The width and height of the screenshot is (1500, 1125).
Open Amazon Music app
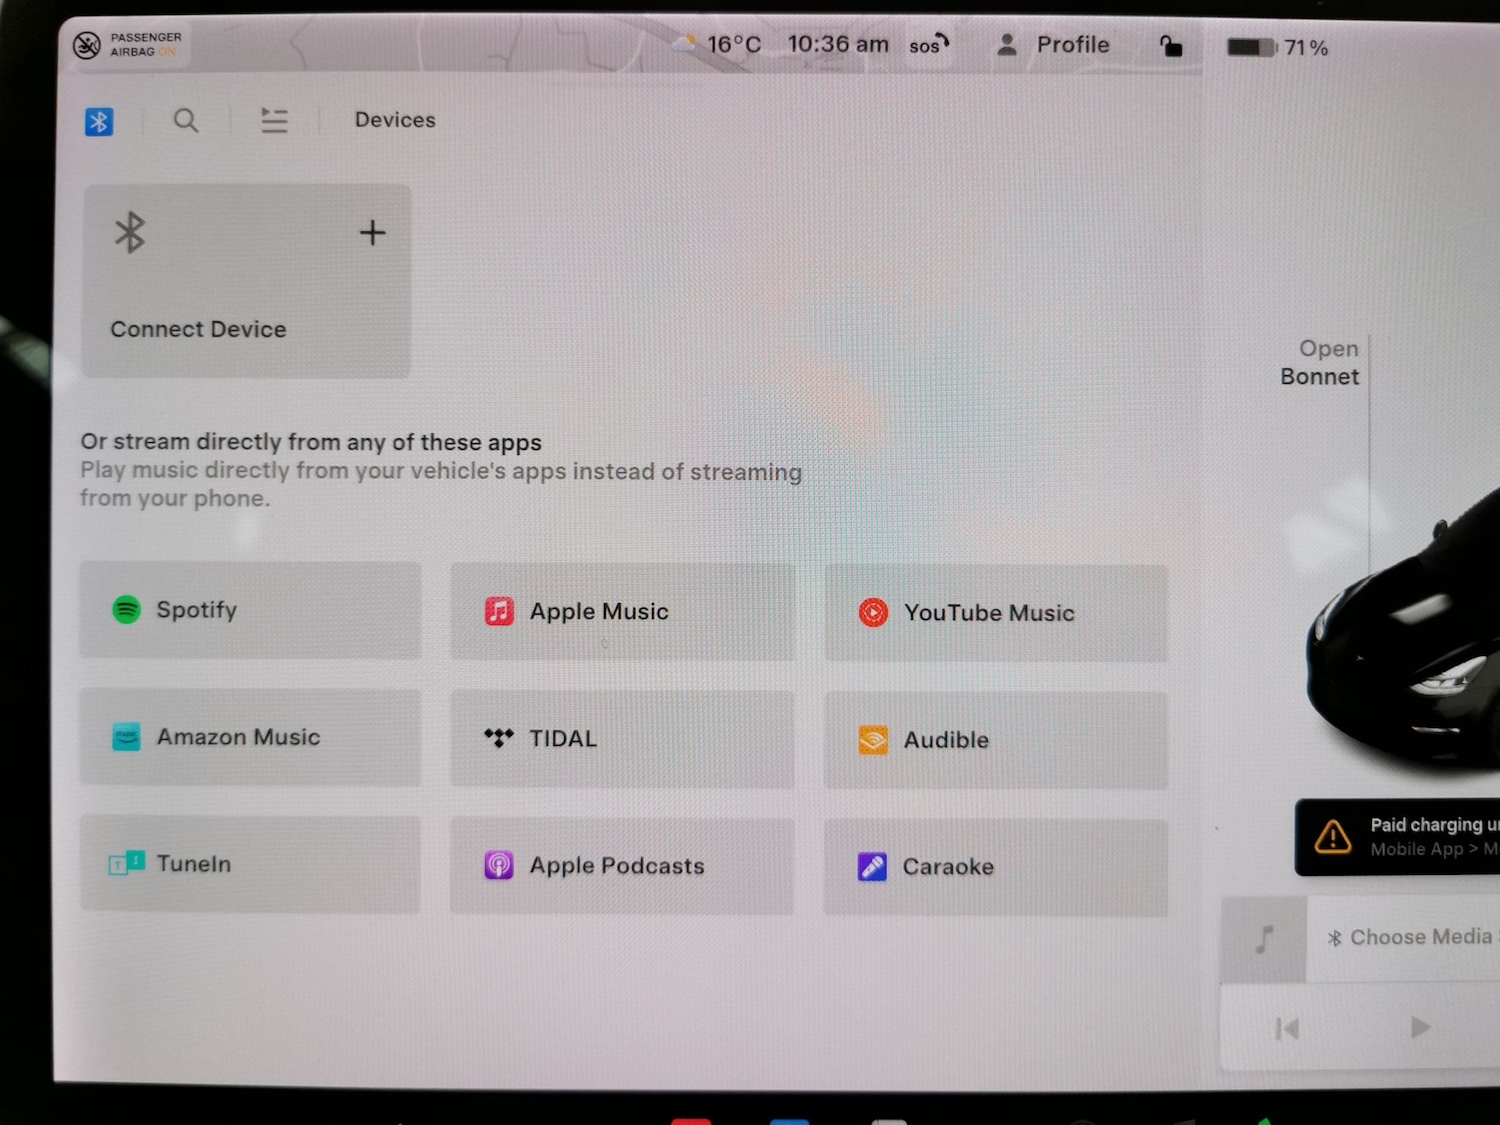tap(250, 737)
